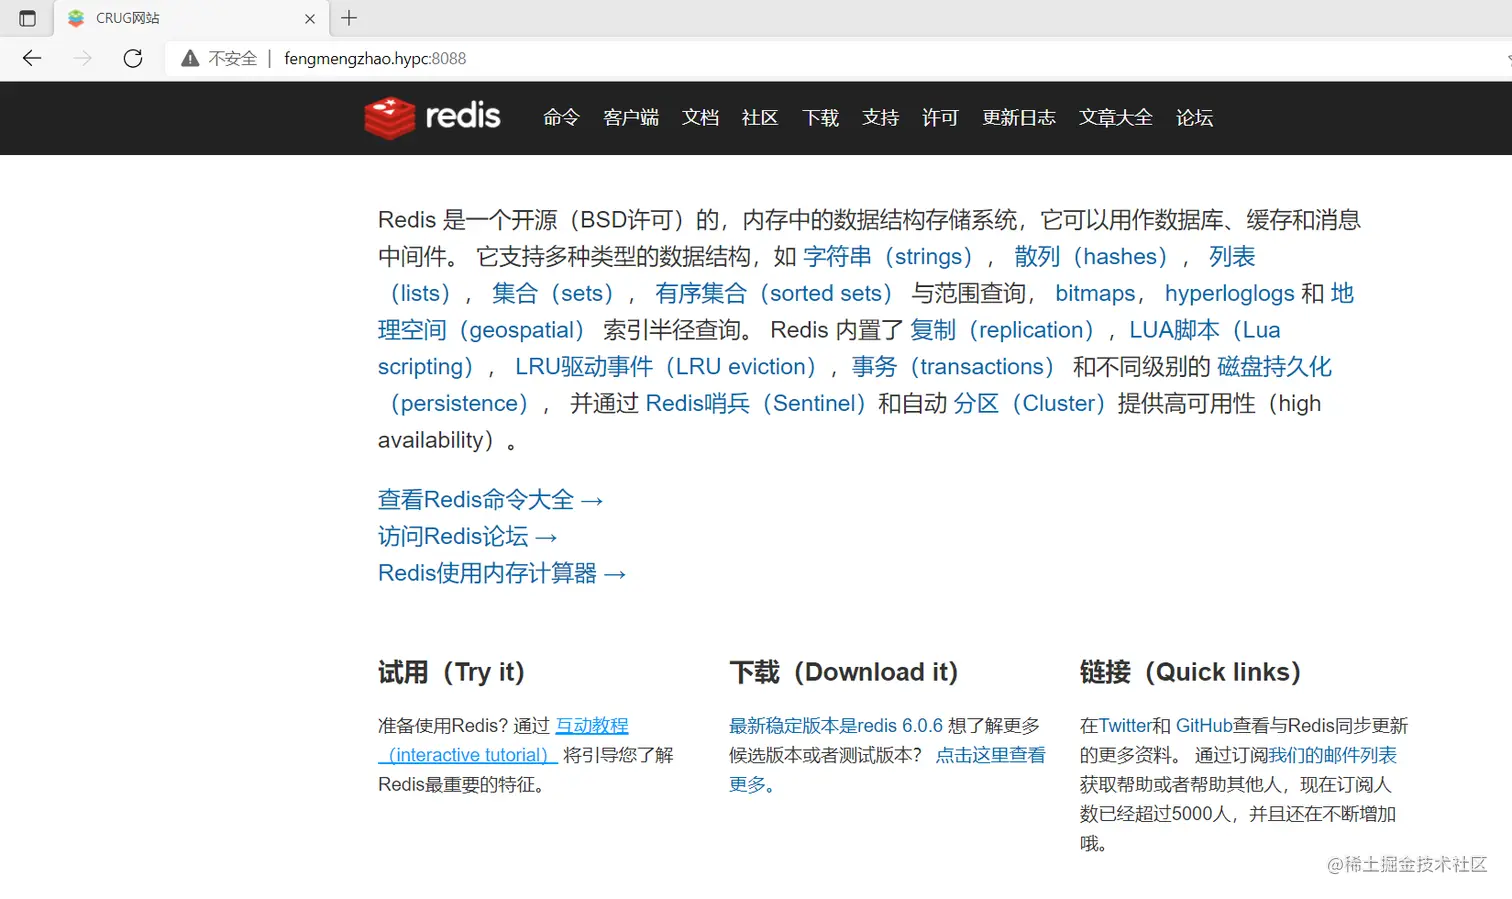Click the 不安全 security label

coord(232,58)
